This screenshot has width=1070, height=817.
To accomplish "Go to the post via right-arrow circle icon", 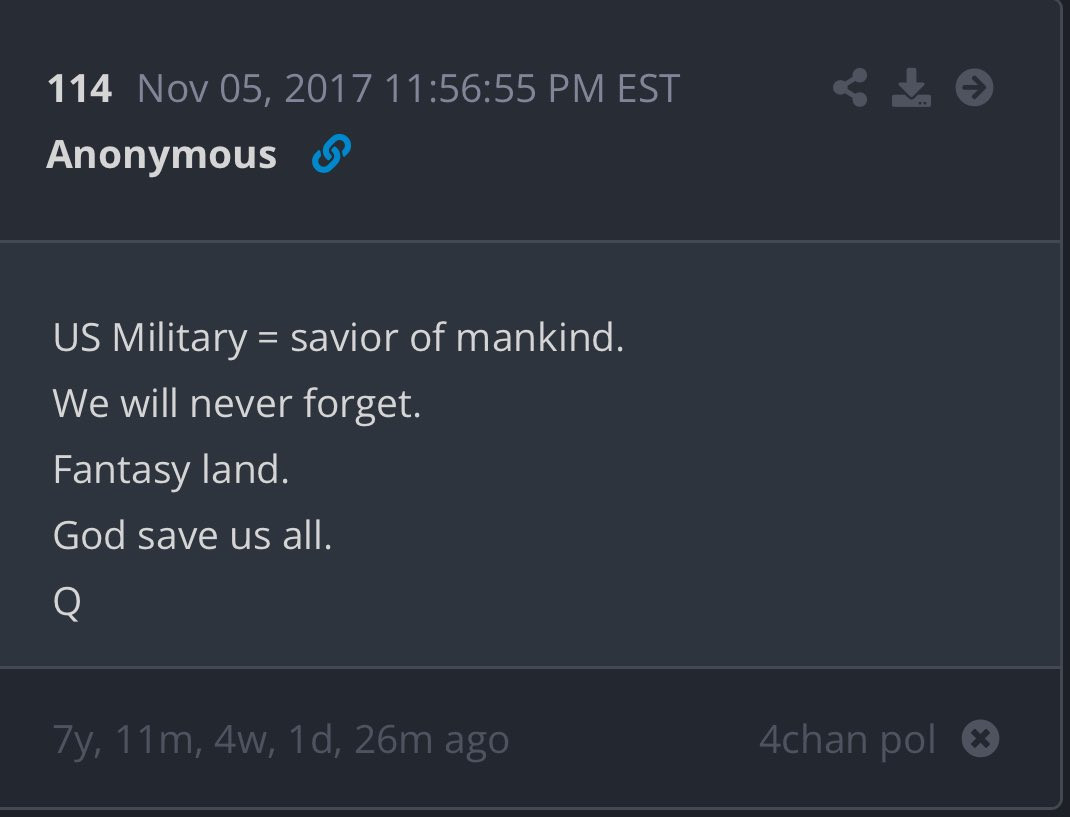I will point(974,89).
